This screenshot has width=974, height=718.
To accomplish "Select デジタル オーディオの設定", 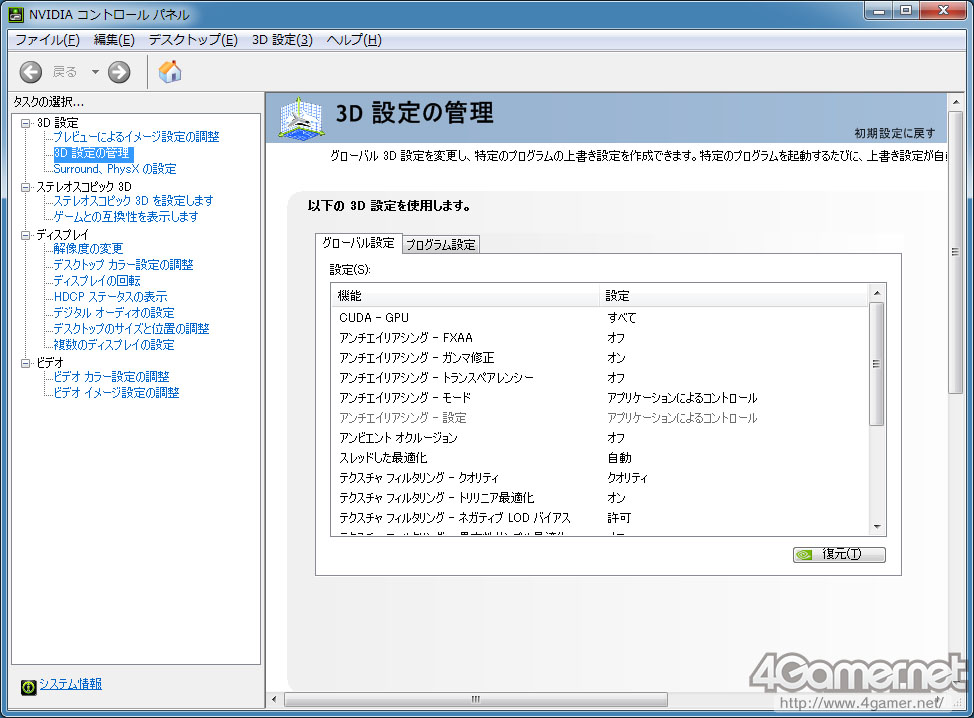I will [114, 312].
